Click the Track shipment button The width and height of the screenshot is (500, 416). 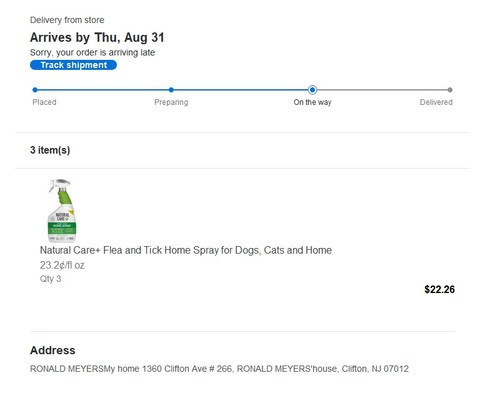73,65
